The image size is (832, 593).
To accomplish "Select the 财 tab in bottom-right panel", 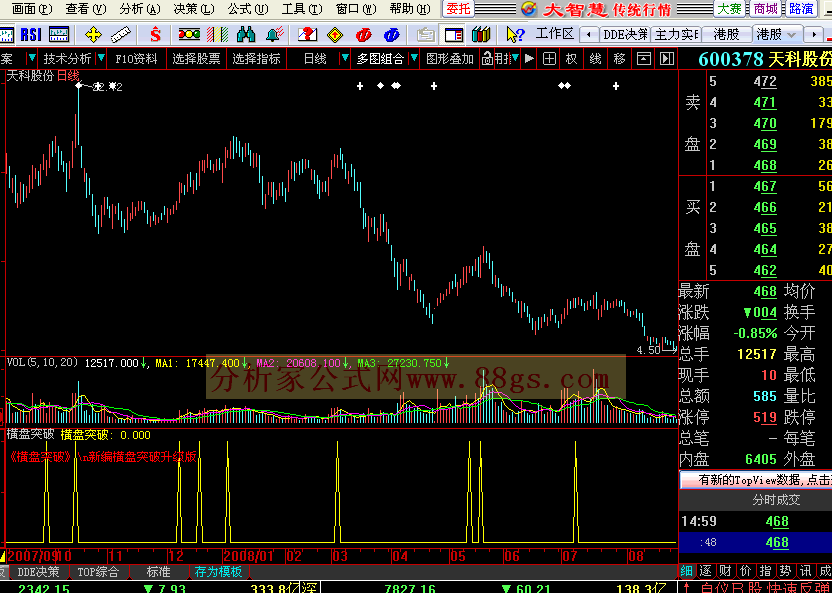I will 725,571.
